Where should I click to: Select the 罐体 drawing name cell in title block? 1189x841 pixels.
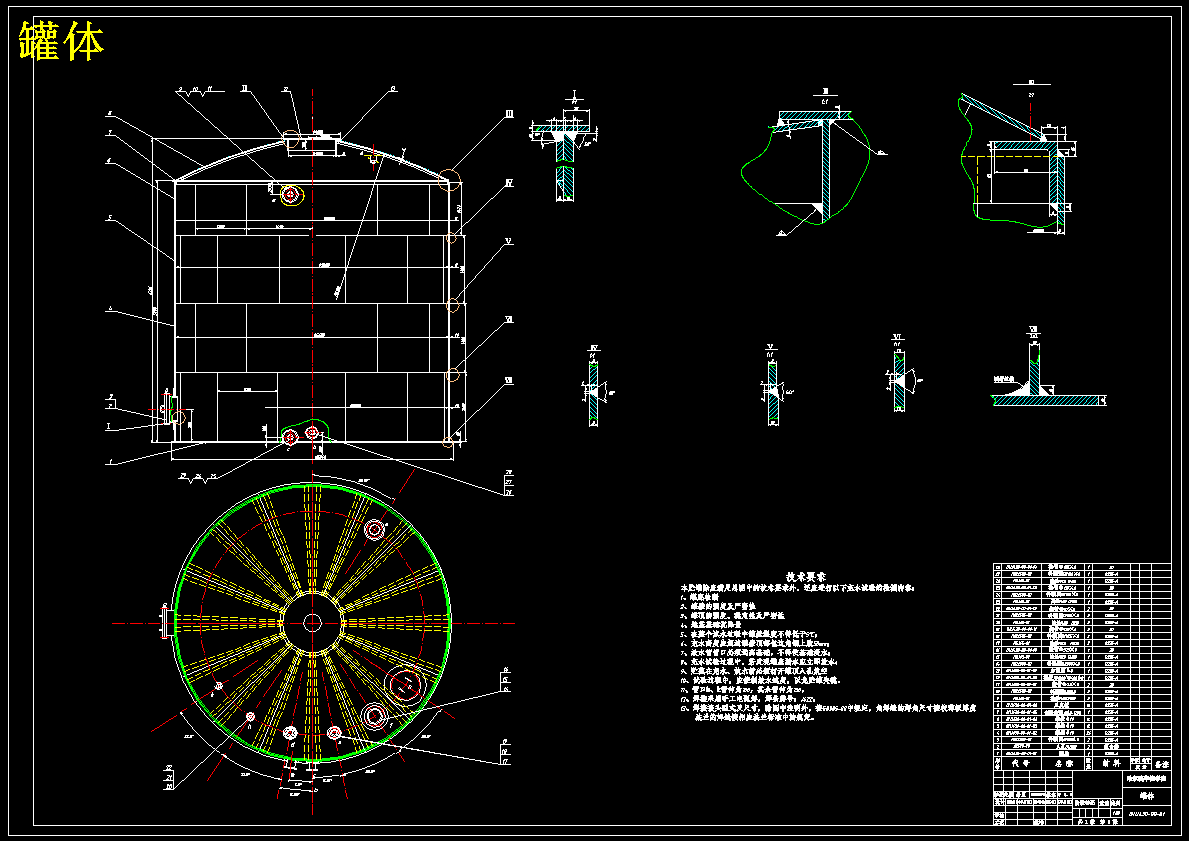(1146, 797)
